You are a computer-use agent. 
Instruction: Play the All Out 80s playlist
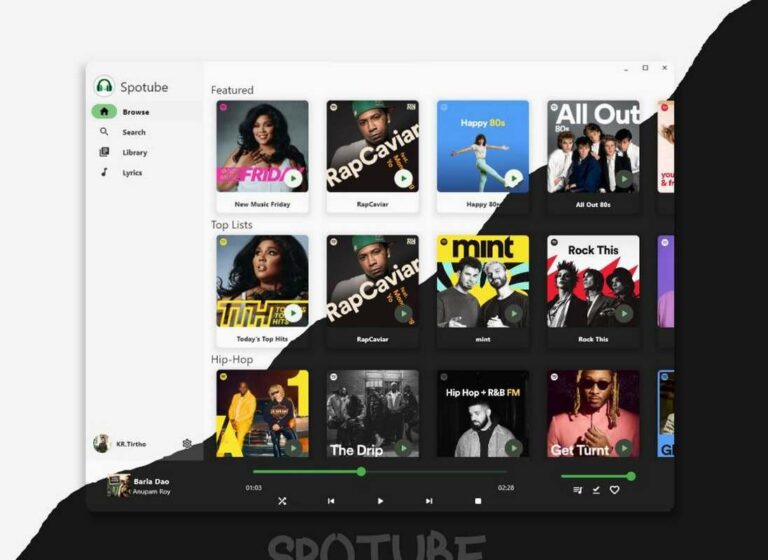624,179
